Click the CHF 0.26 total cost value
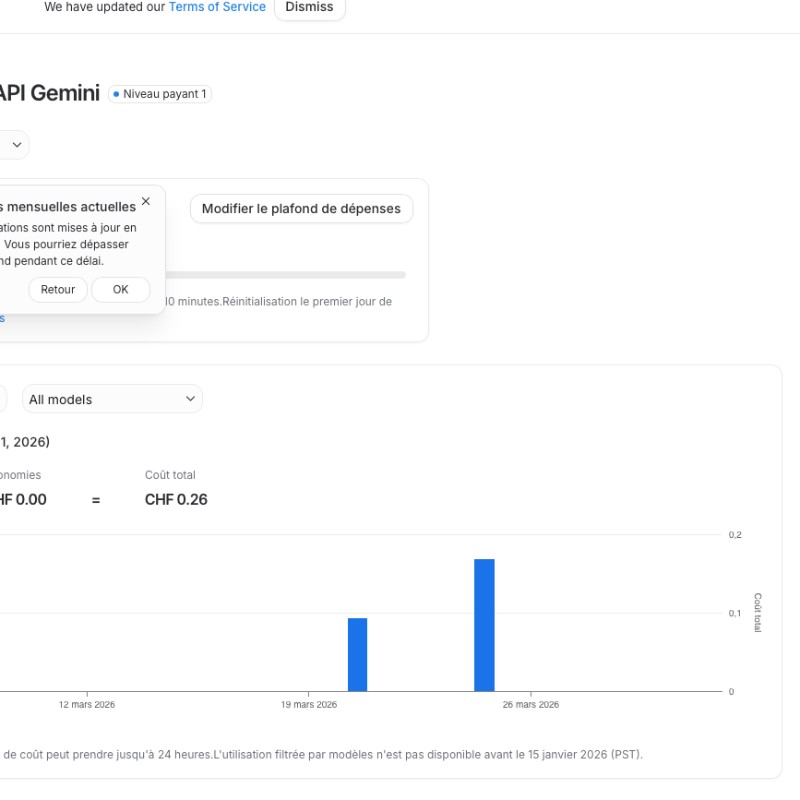Screen dimensions: 800x800 click(176, 499)
